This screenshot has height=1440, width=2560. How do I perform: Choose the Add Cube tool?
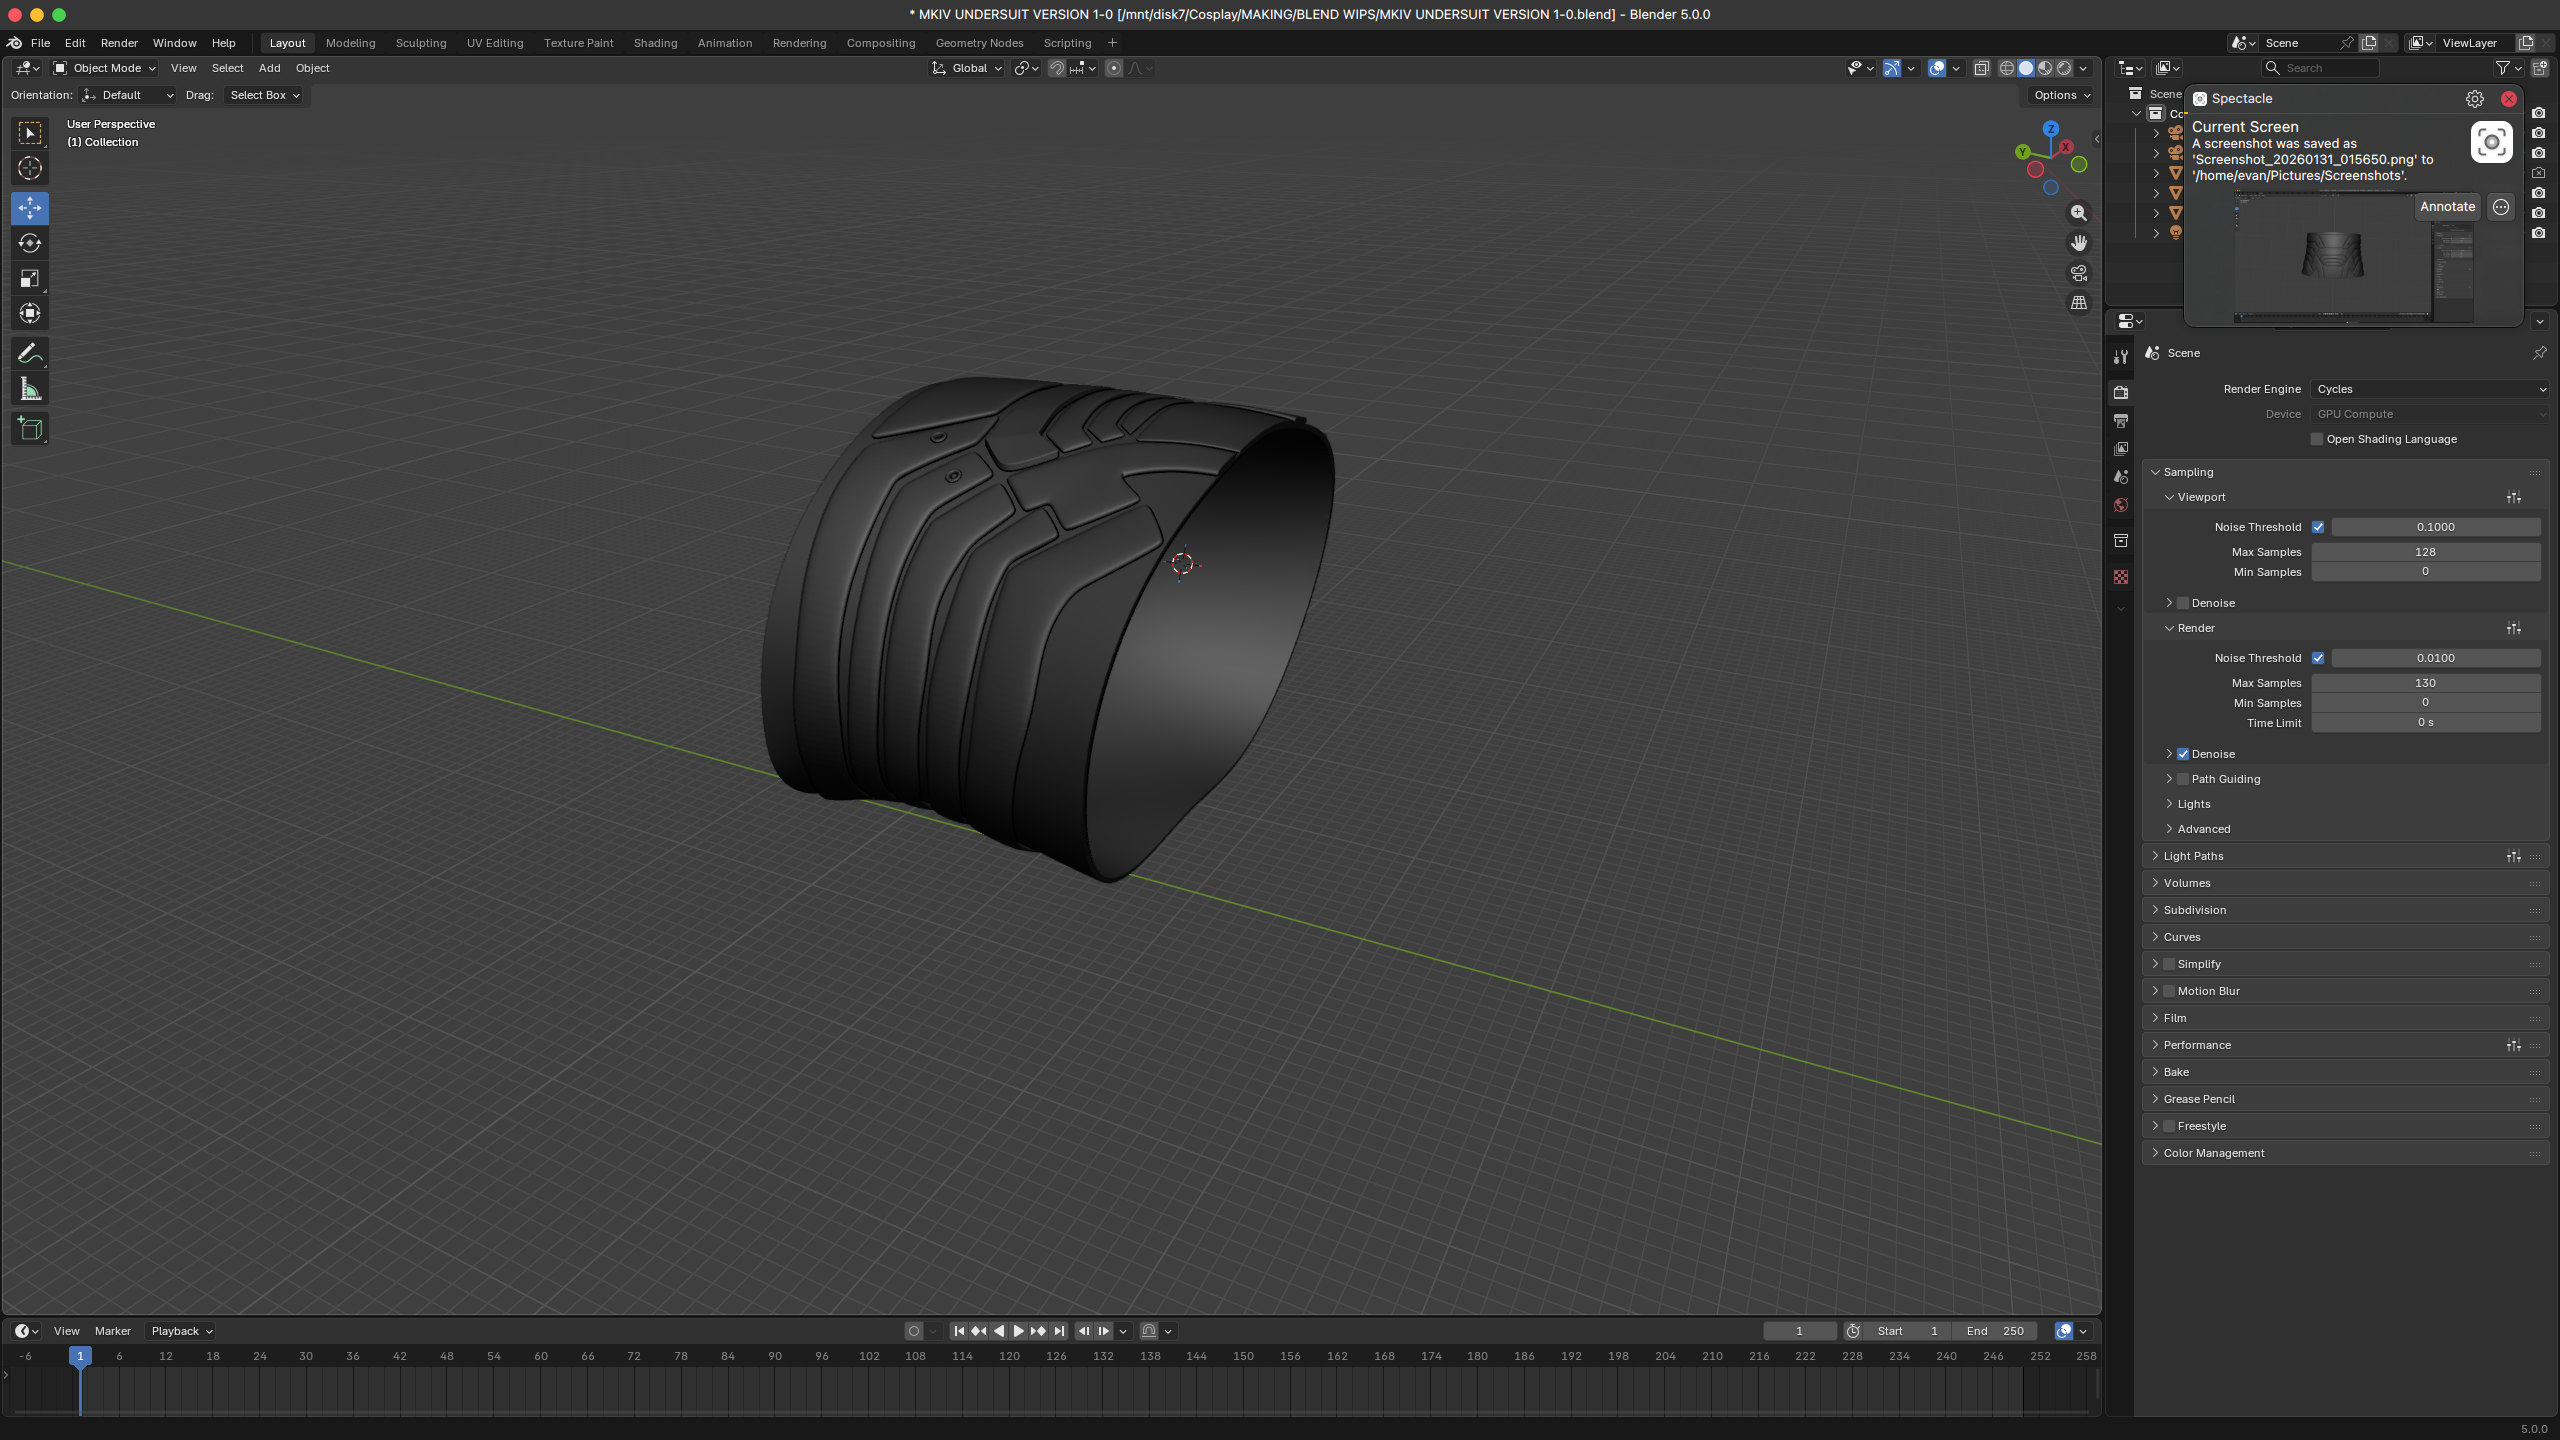click(x=29, y=428)
